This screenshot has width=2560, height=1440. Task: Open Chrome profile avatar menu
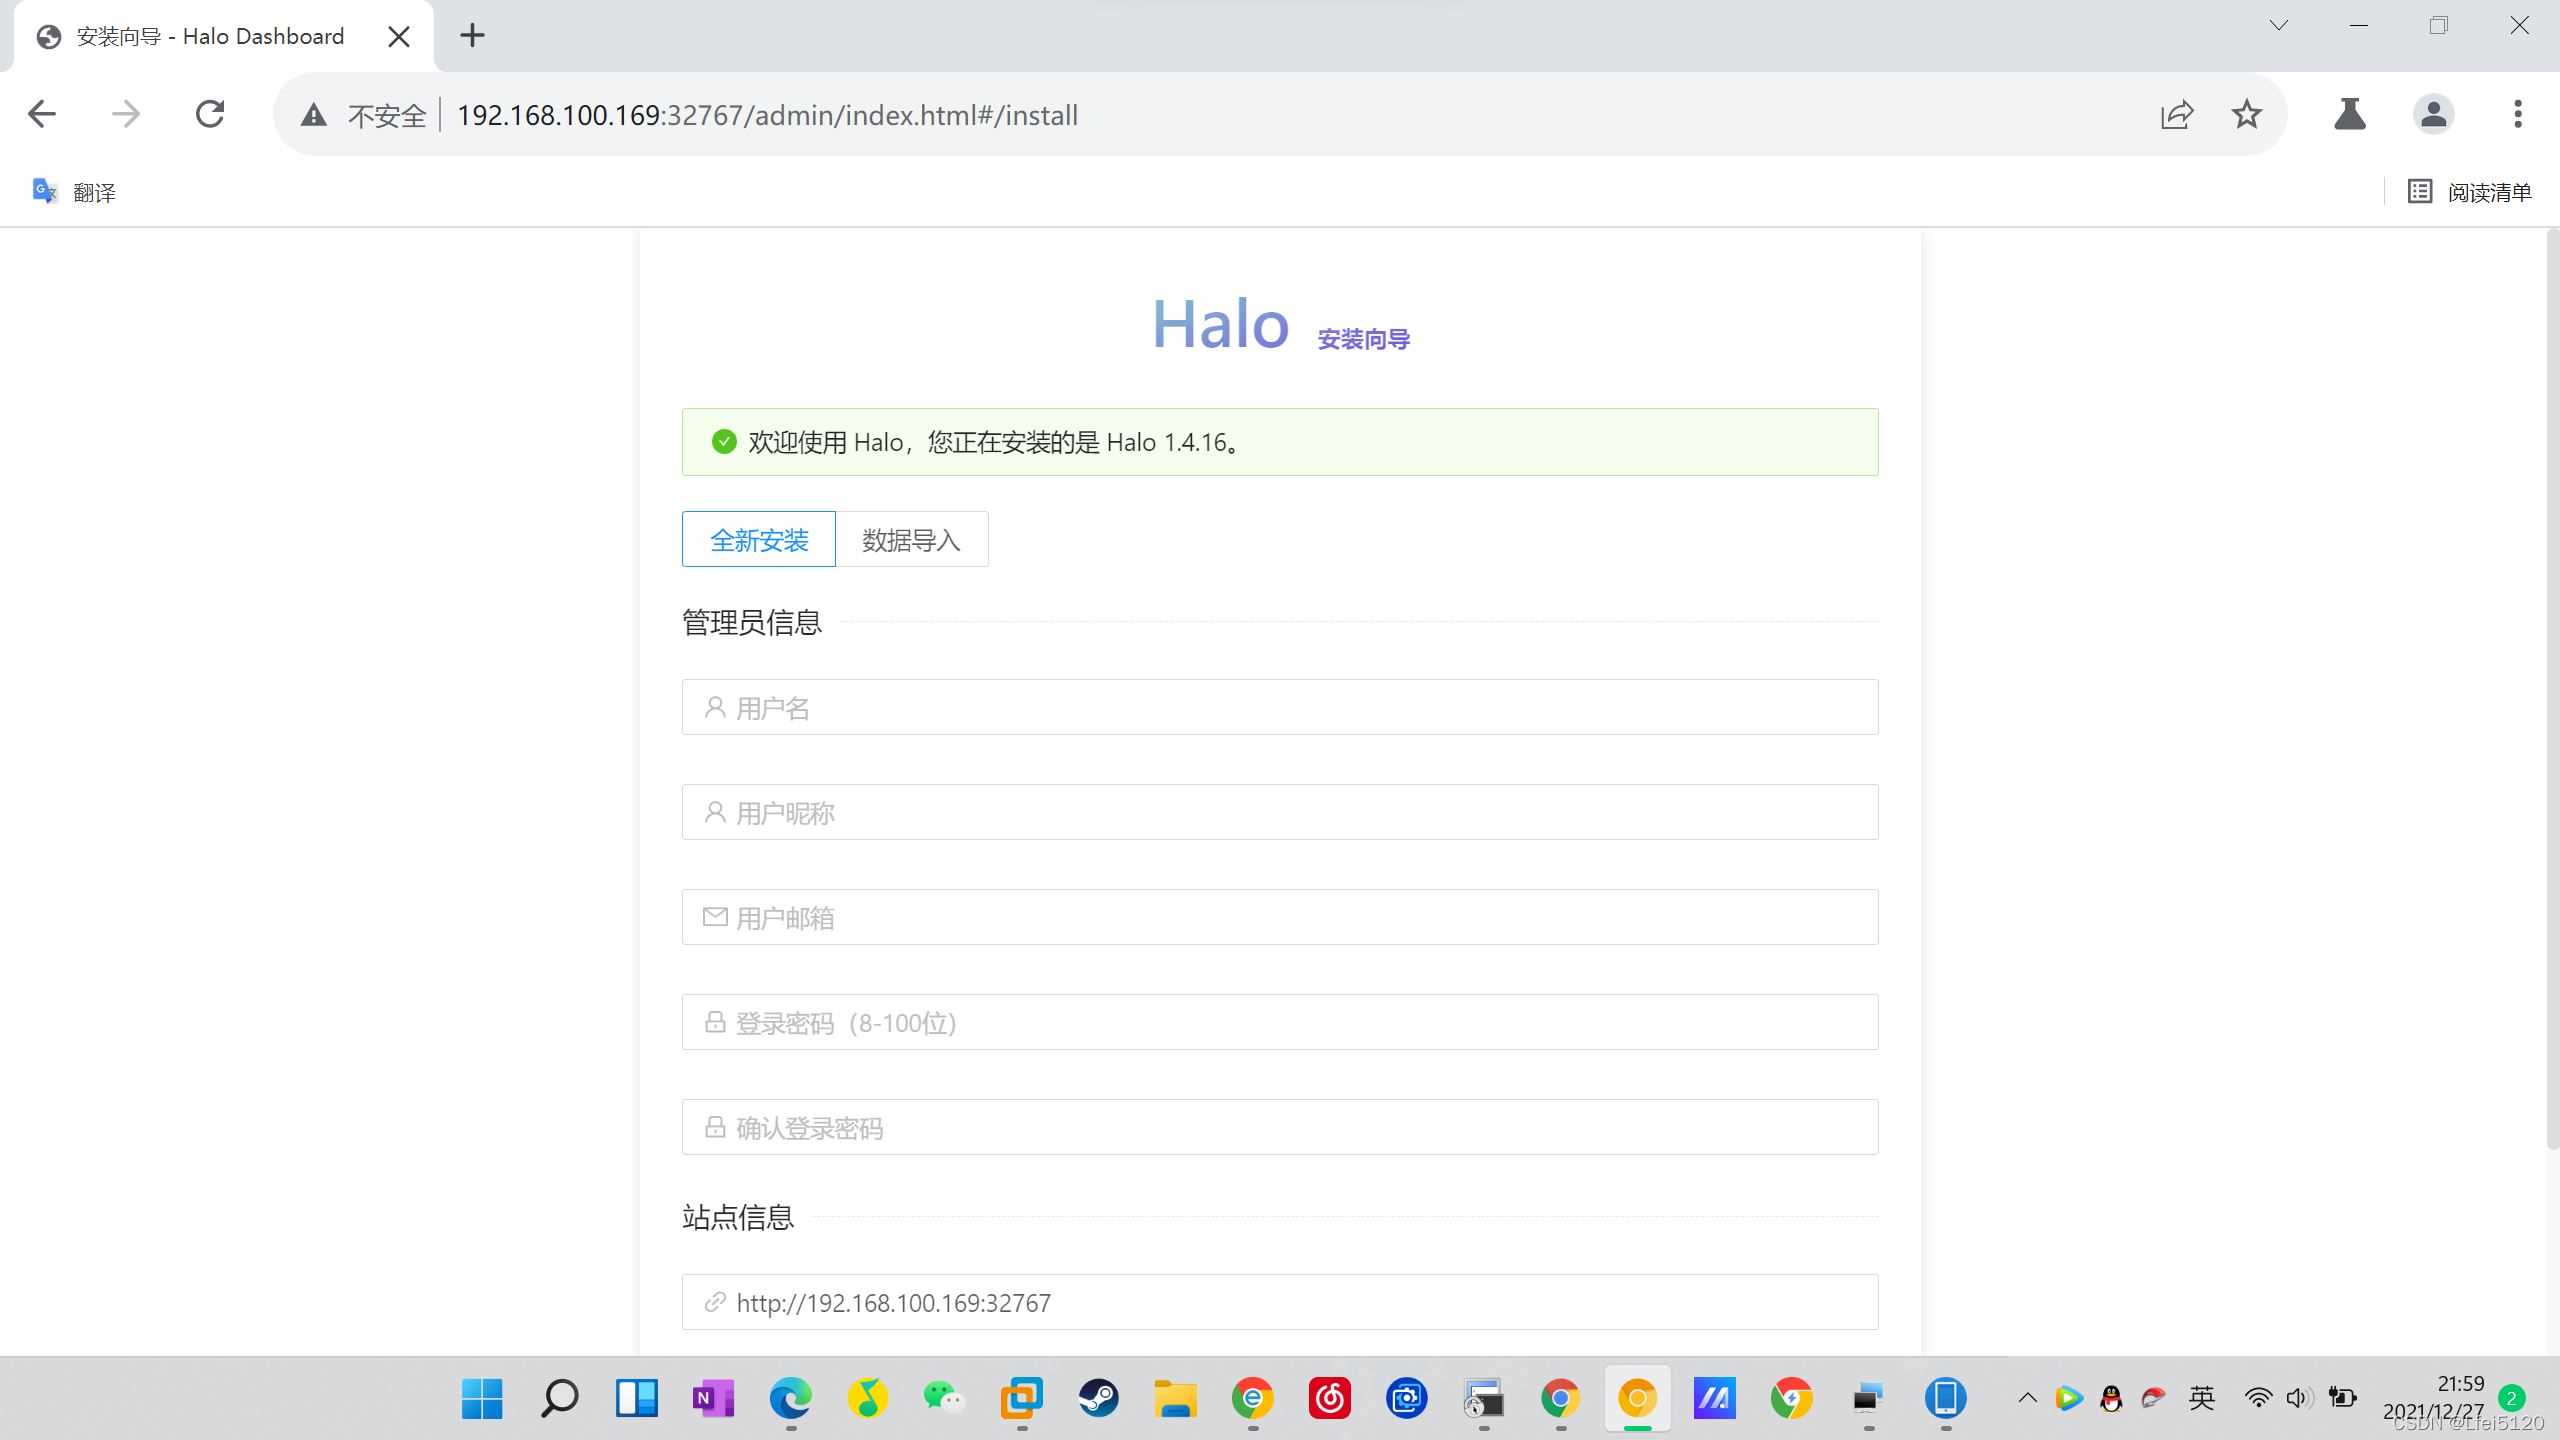2433,114
